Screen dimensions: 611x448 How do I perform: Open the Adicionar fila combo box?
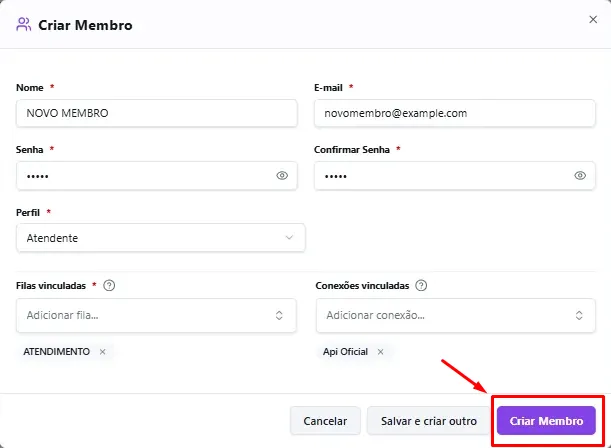156,316
